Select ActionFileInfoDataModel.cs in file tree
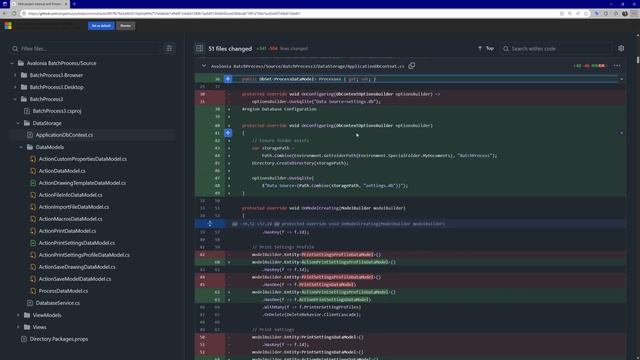Screen dimensions: 640x360 (x=71, y=195)
